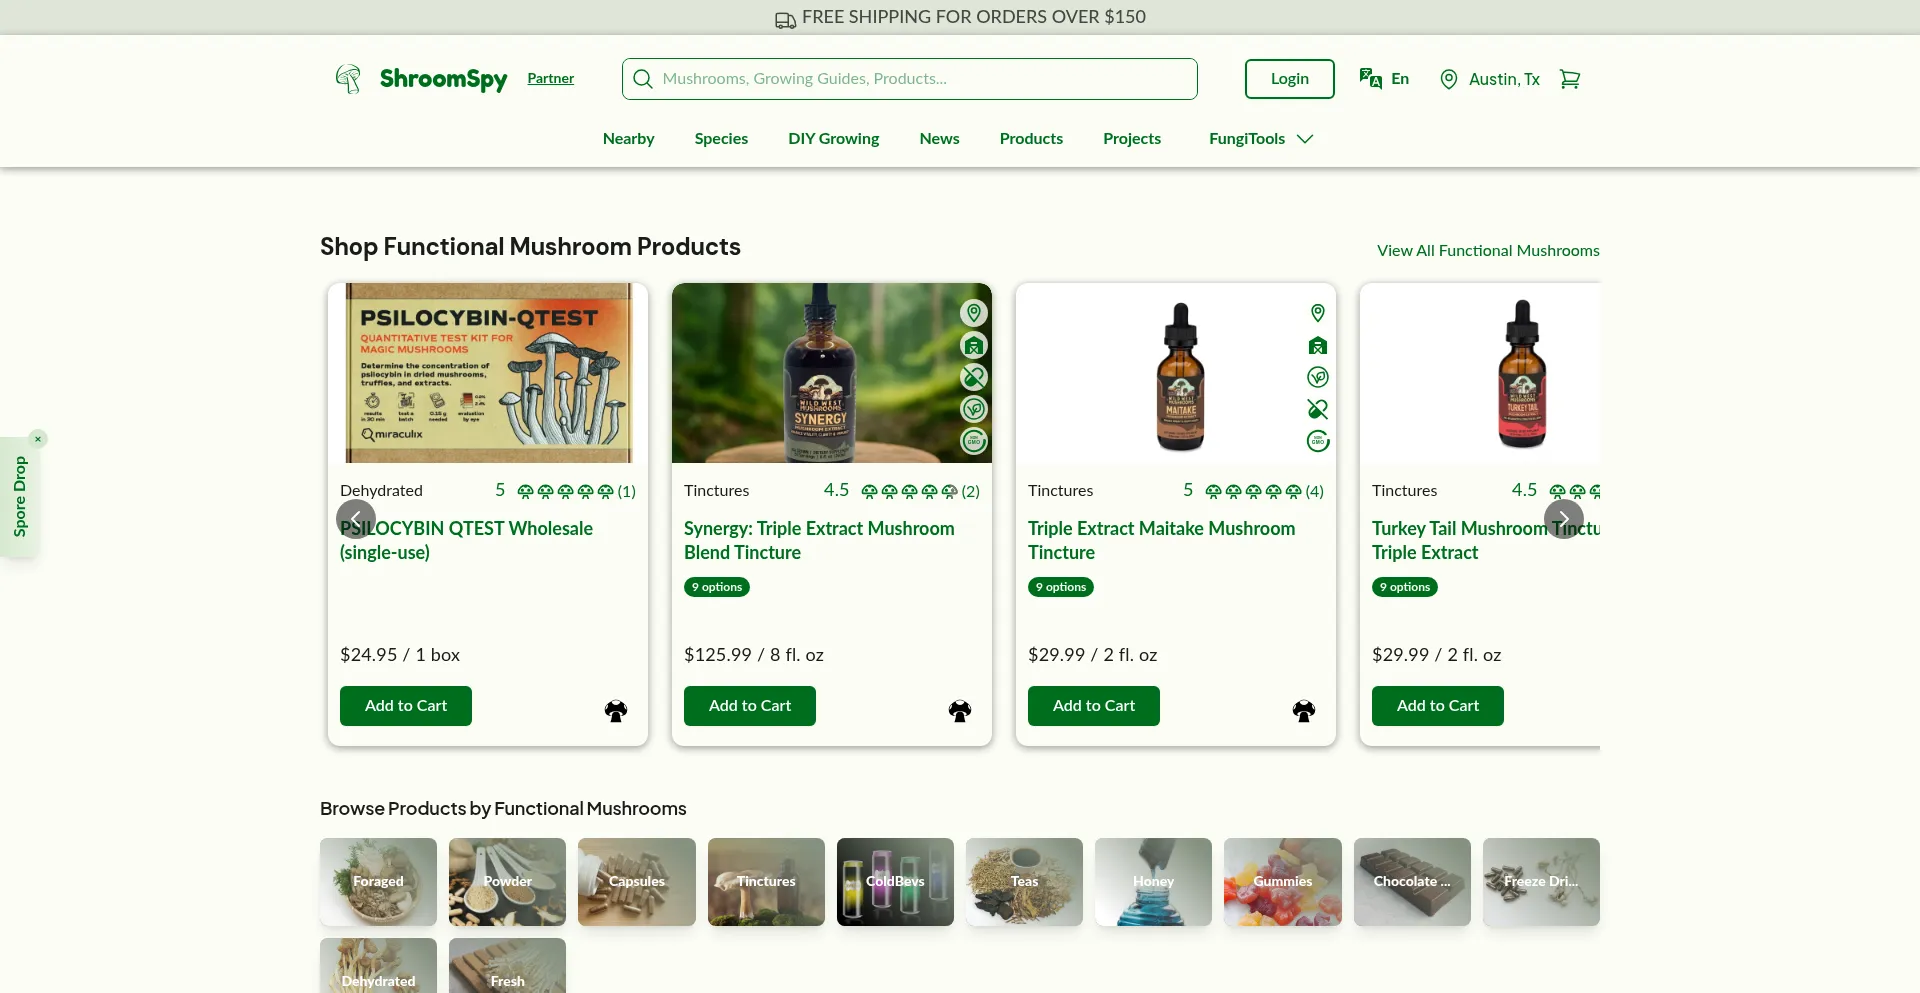The image size is (1920, 993).
Task: Click mushroom icon on Psilocybin QTEST card
Action: (615, 711)
